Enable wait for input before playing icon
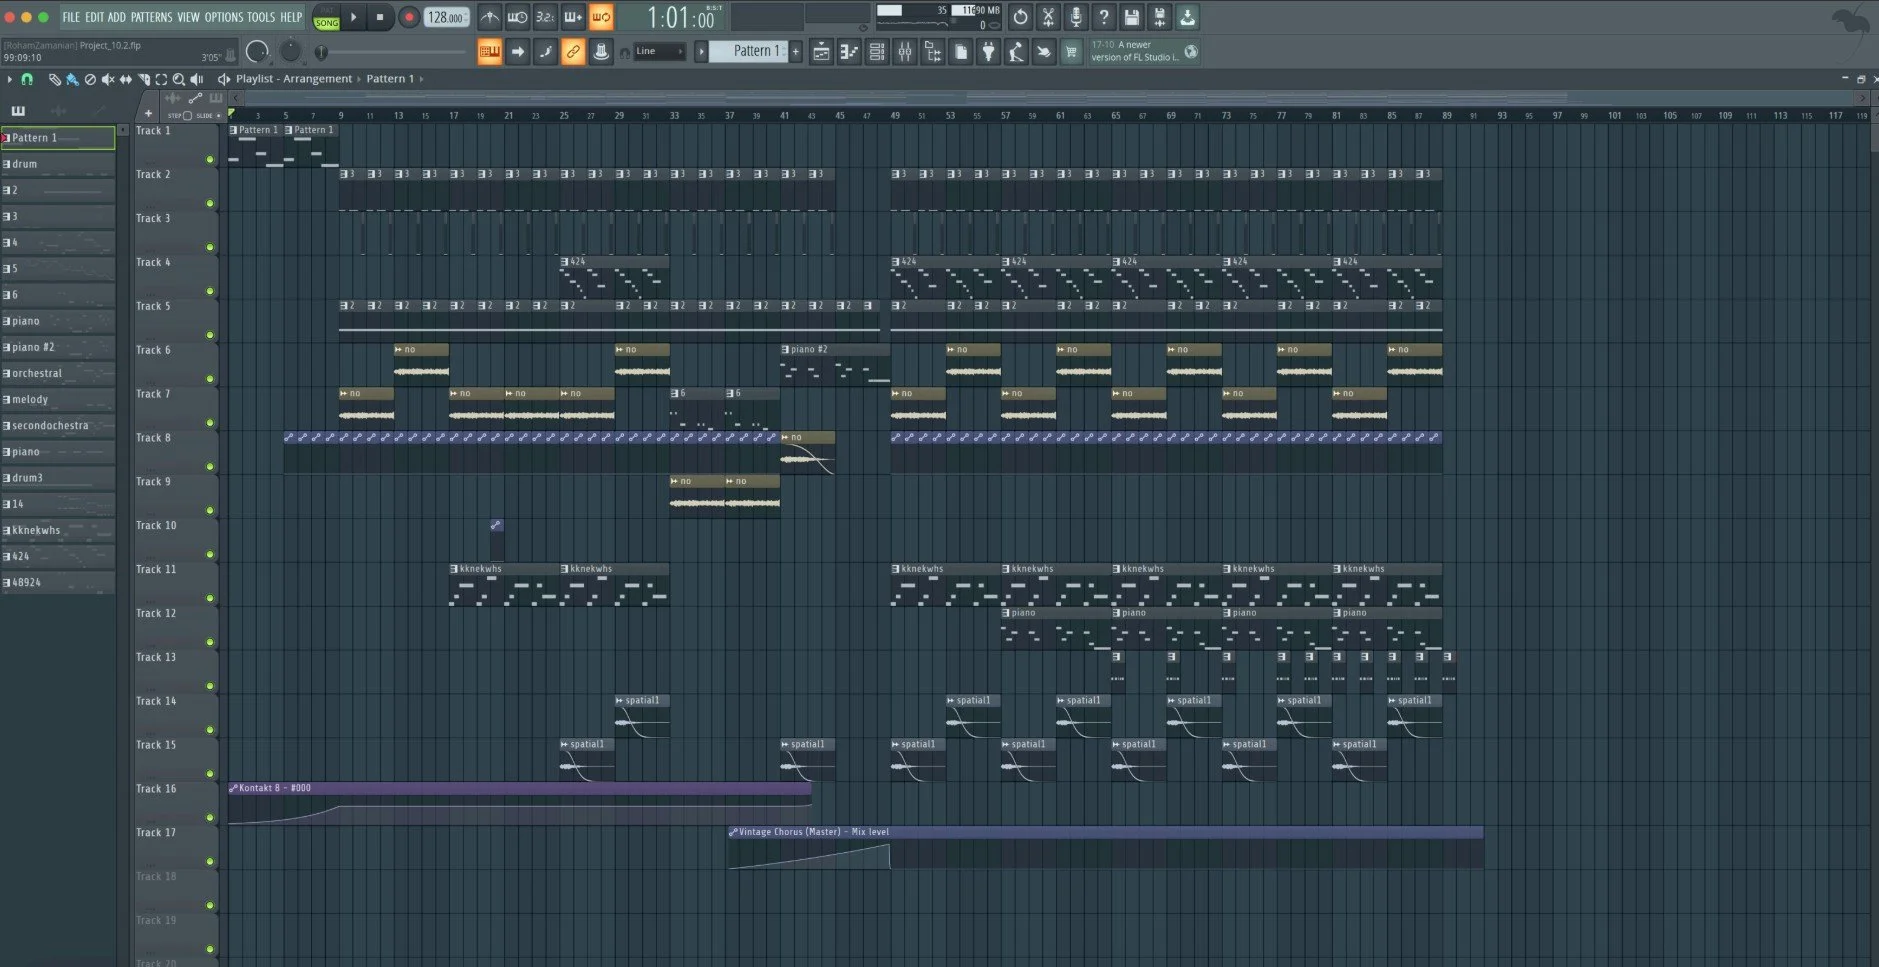This screenshot has height=967, width=1879. (x=517, y=17)
